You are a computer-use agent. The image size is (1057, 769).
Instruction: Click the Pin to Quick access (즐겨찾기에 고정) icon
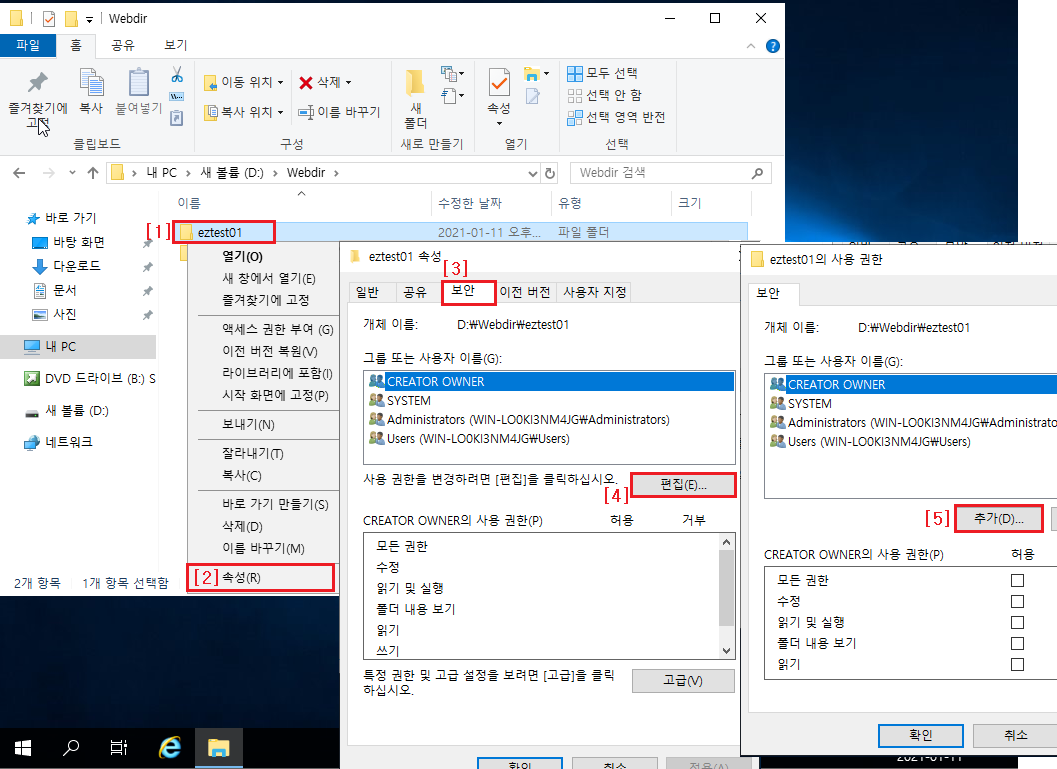[38, 83]
